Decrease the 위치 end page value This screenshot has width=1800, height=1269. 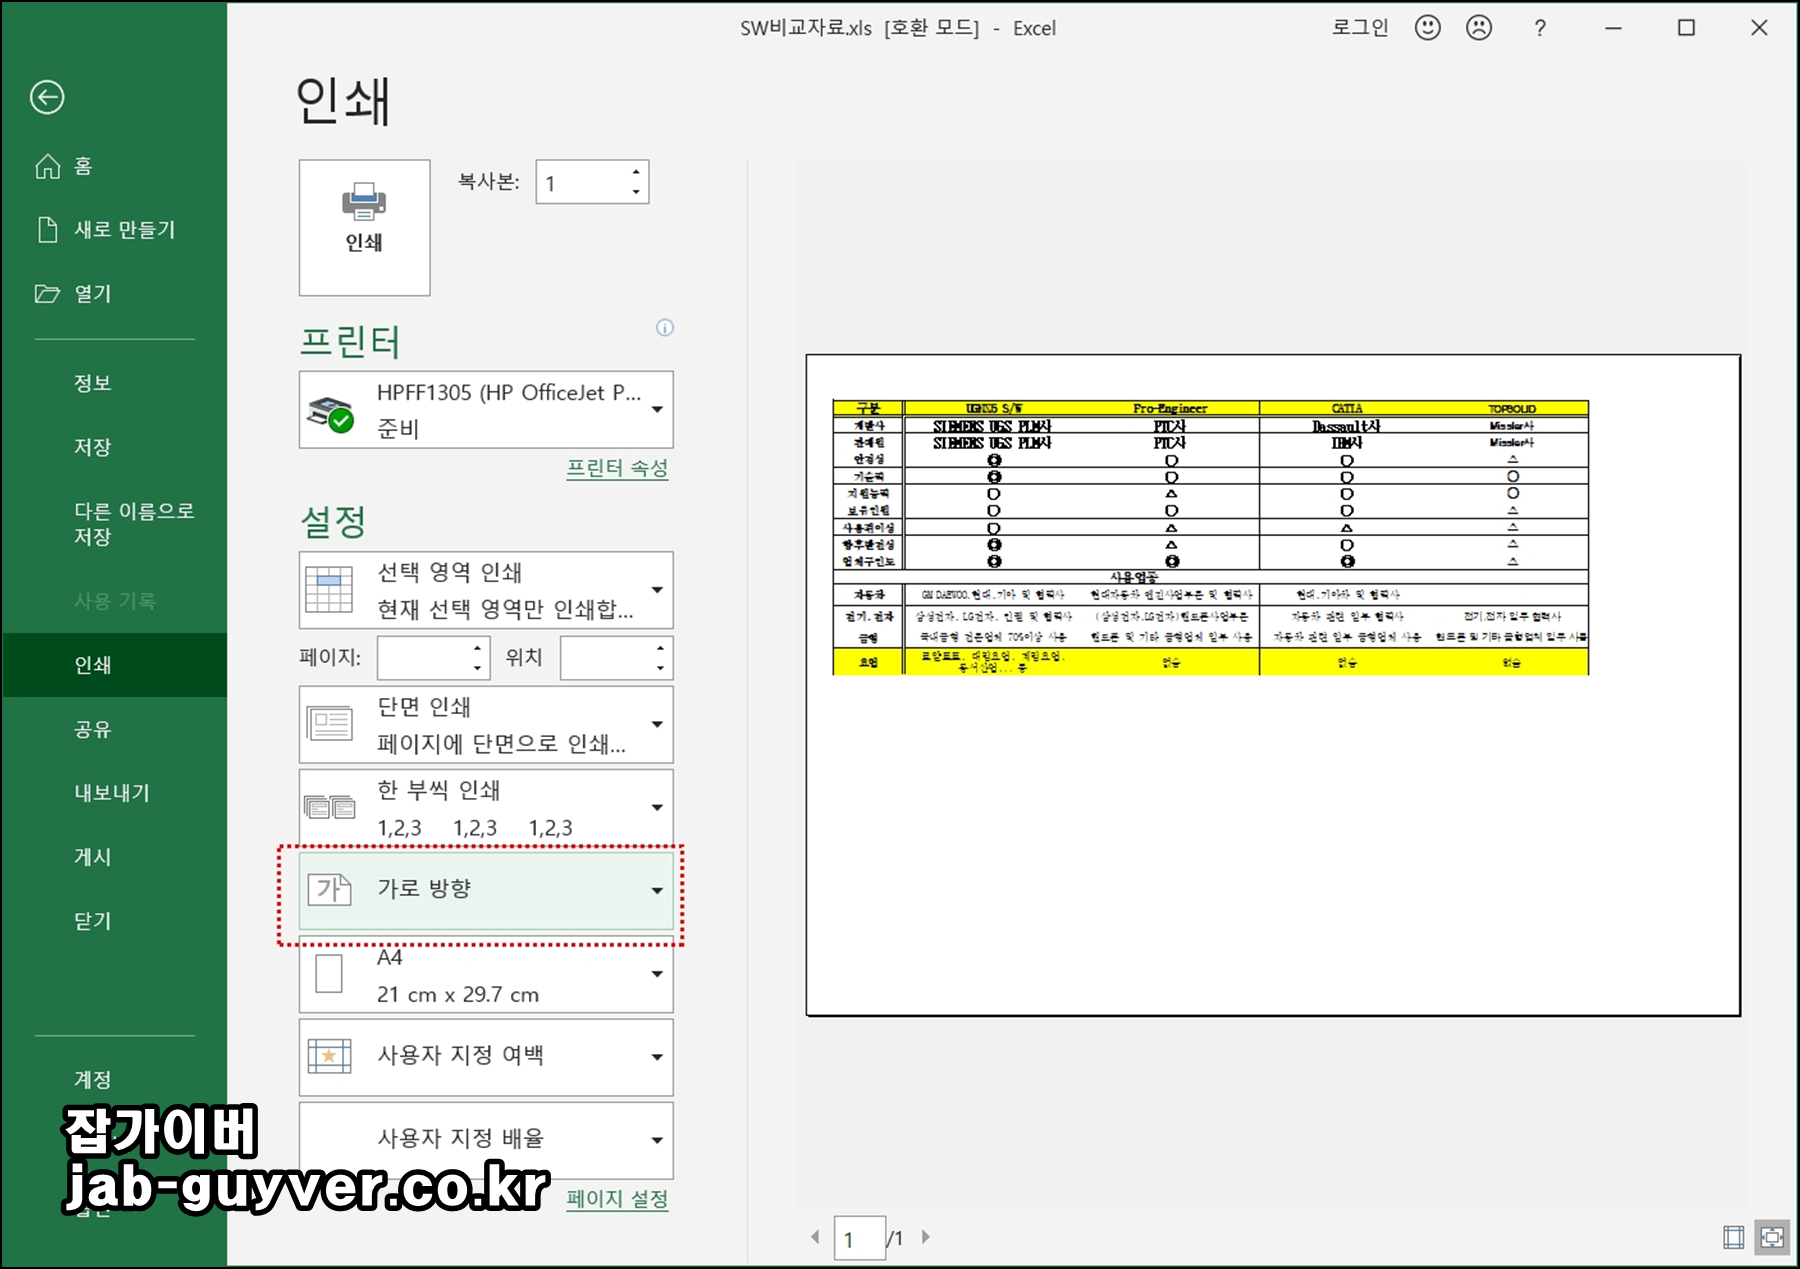pos(660,668)
